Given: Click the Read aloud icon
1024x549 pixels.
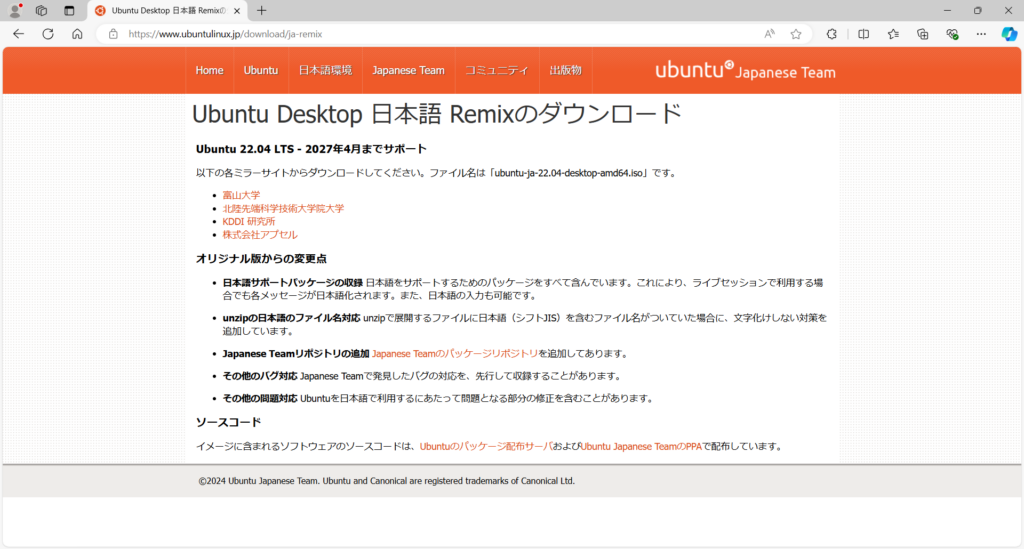Looking at the screenshot, I should tap(769, 34).
